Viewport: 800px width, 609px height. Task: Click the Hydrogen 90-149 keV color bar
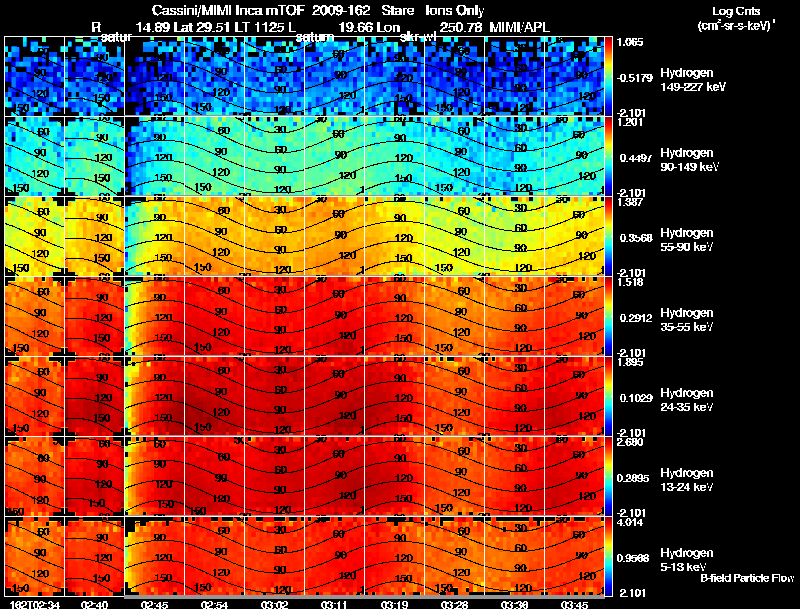pyautogui.click(x=608, y=156)
